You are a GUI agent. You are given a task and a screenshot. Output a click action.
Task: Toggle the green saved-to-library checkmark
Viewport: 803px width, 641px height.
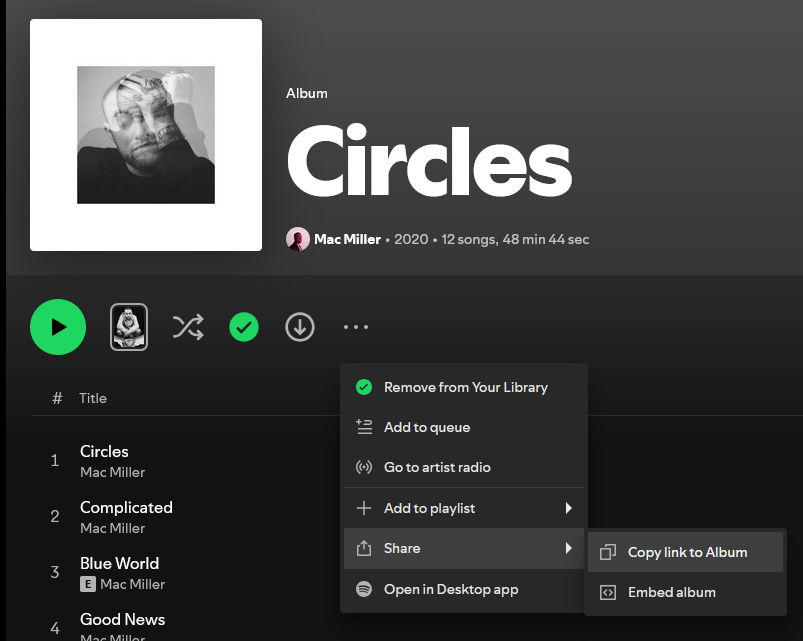(244, 327)
